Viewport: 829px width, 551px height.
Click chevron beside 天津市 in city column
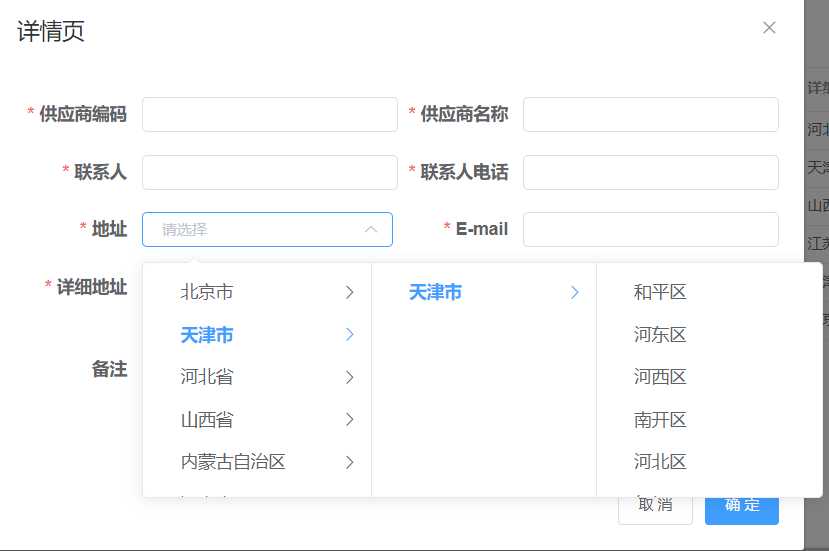click(x=575, y=292)
